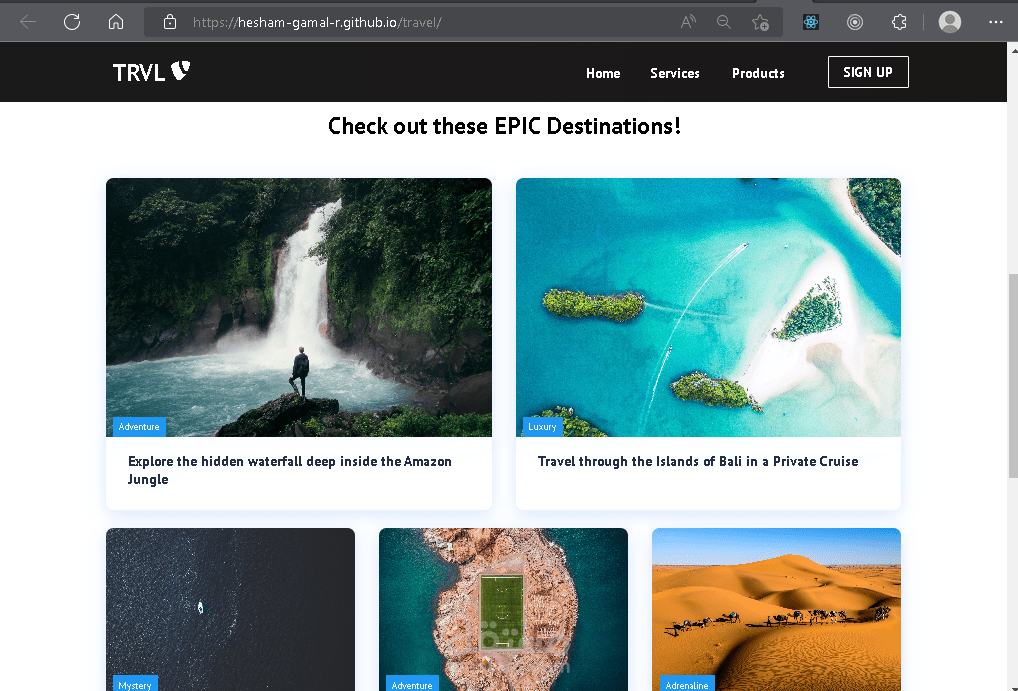This screenshot has height=691, width=1018.
Task: View site security lock information
Action: (169, 22)
